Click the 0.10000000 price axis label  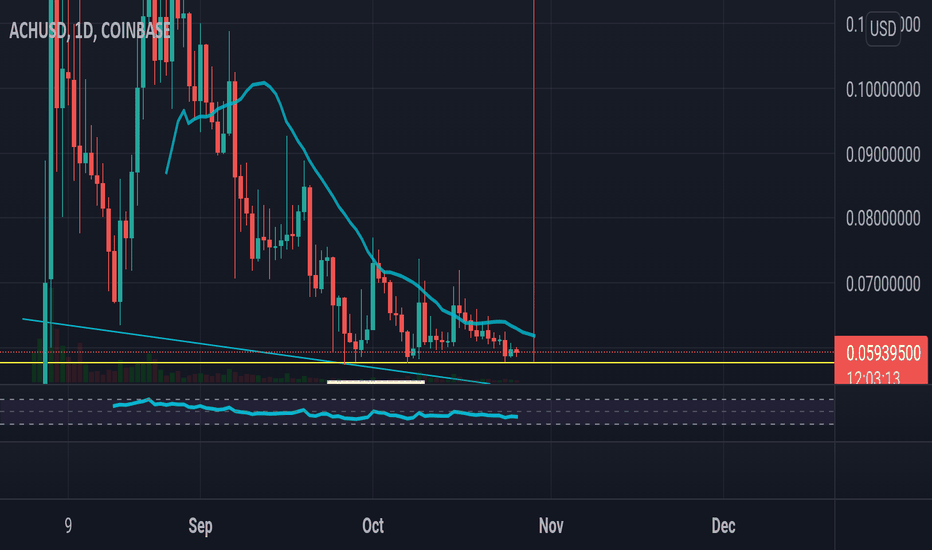pos(883,90)
